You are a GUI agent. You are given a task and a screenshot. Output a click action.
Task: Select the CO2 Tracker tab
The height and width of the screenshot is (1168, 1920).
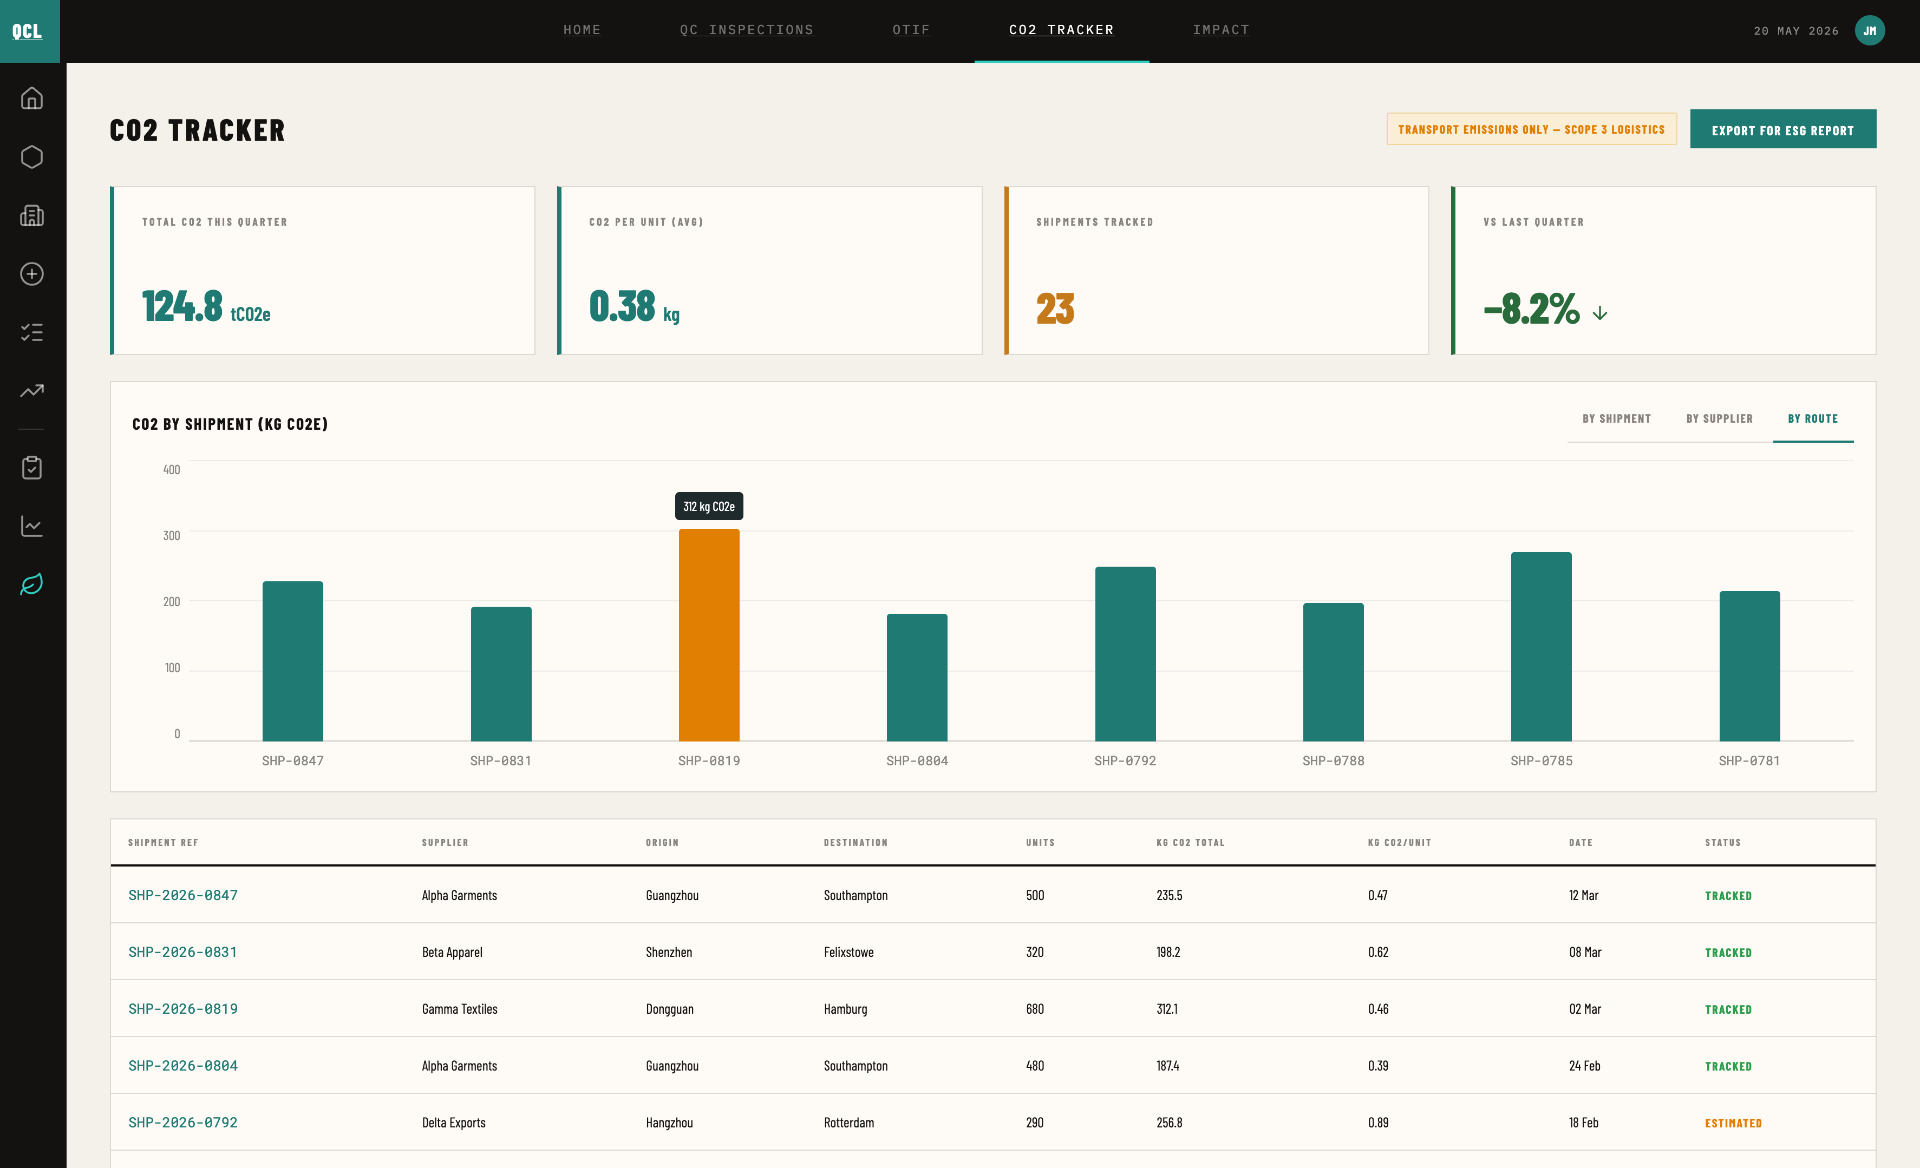pos(1061,30)
